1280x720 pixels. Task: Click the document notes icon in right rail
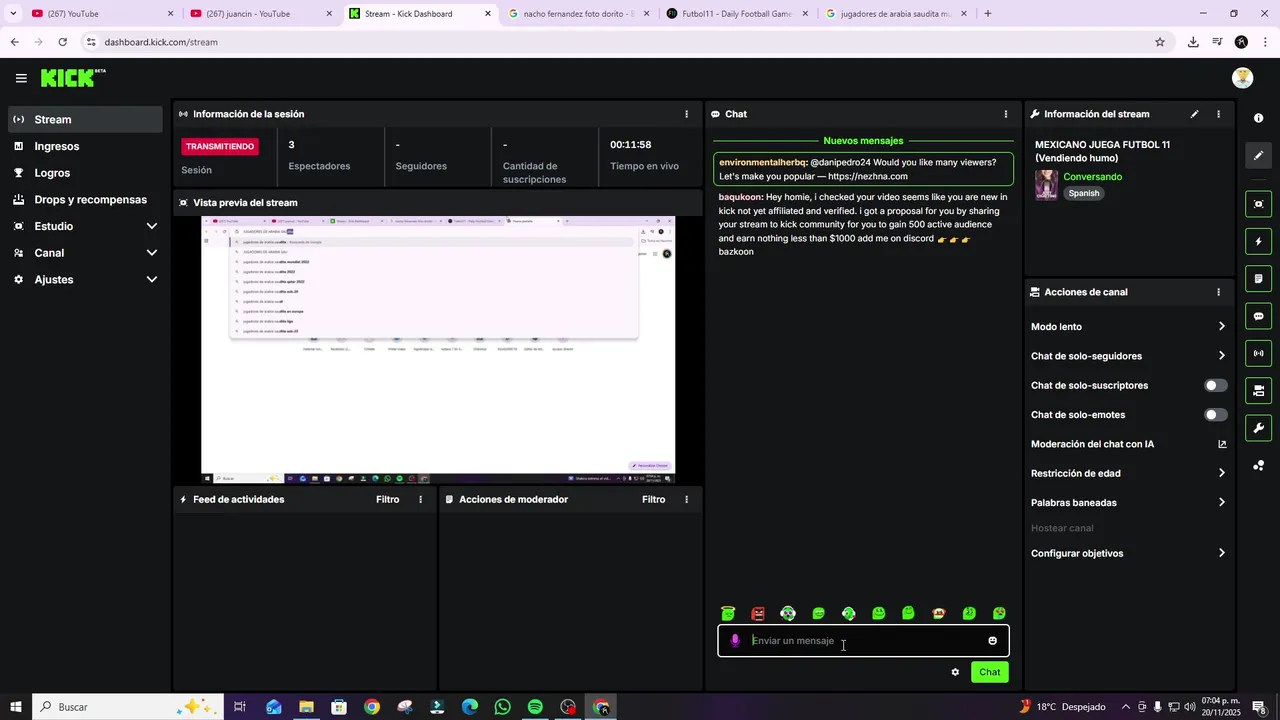click(1258, 279)
